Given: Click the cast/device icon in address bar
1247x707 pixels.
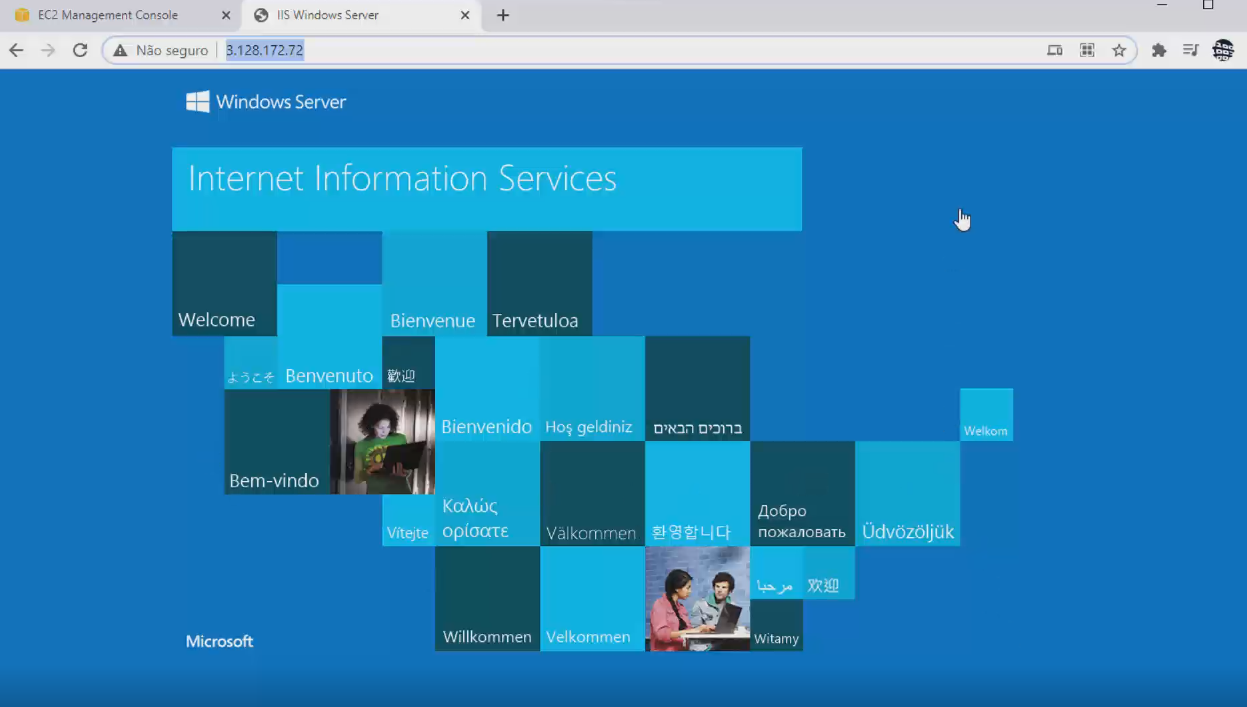Looking at the screenshot, I should click(x=1055, y=50).
